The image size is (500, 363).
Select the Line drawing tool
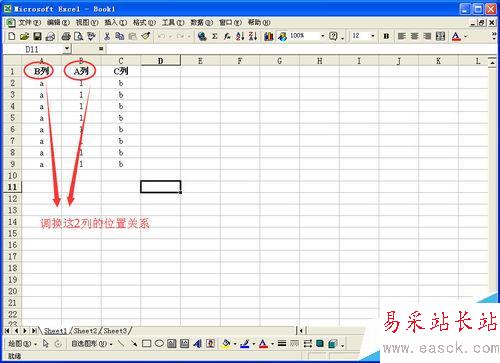121,343
